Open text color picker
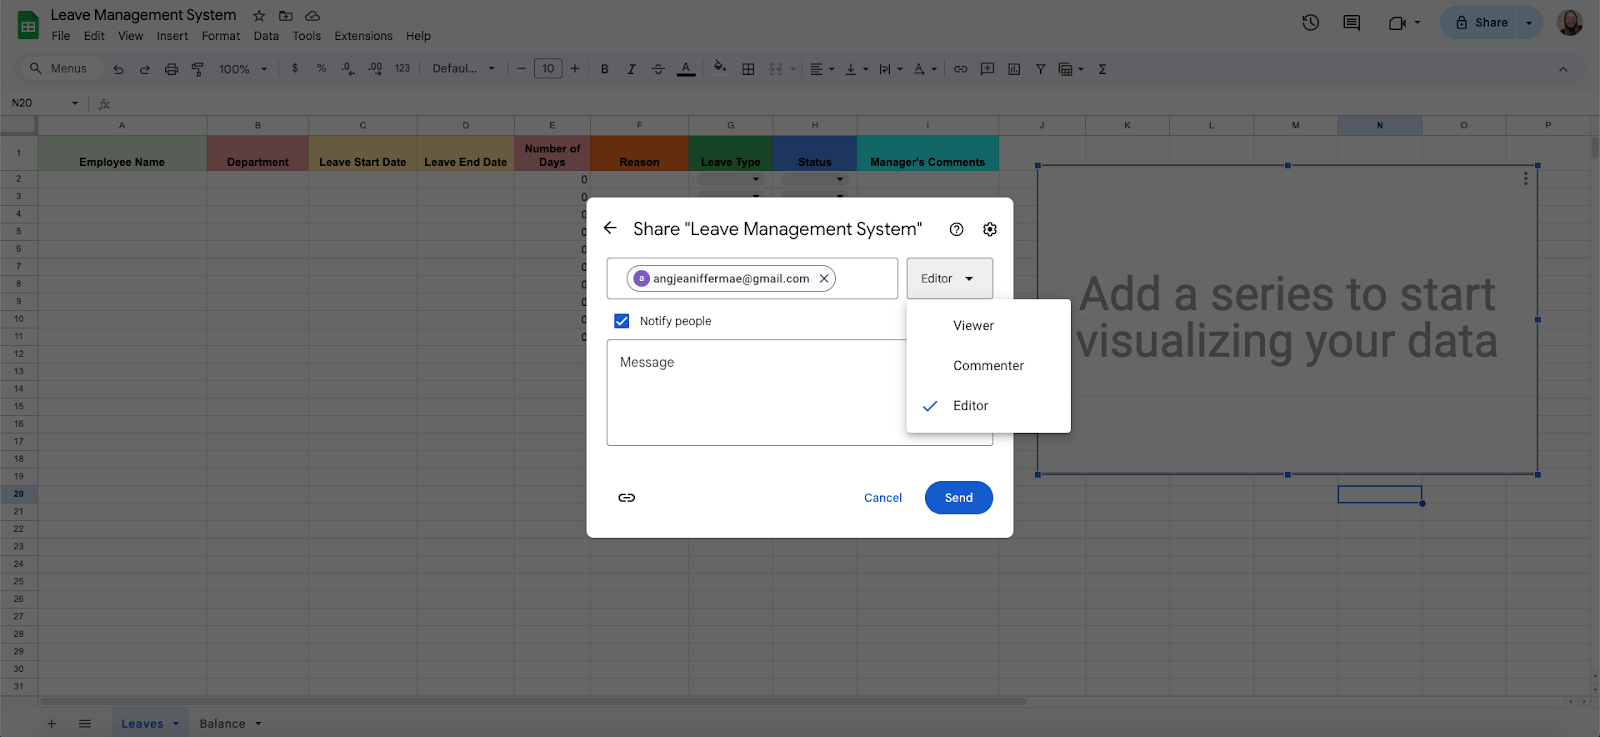The width and height of the screenshot is (1600, 737). click(686, 69)
